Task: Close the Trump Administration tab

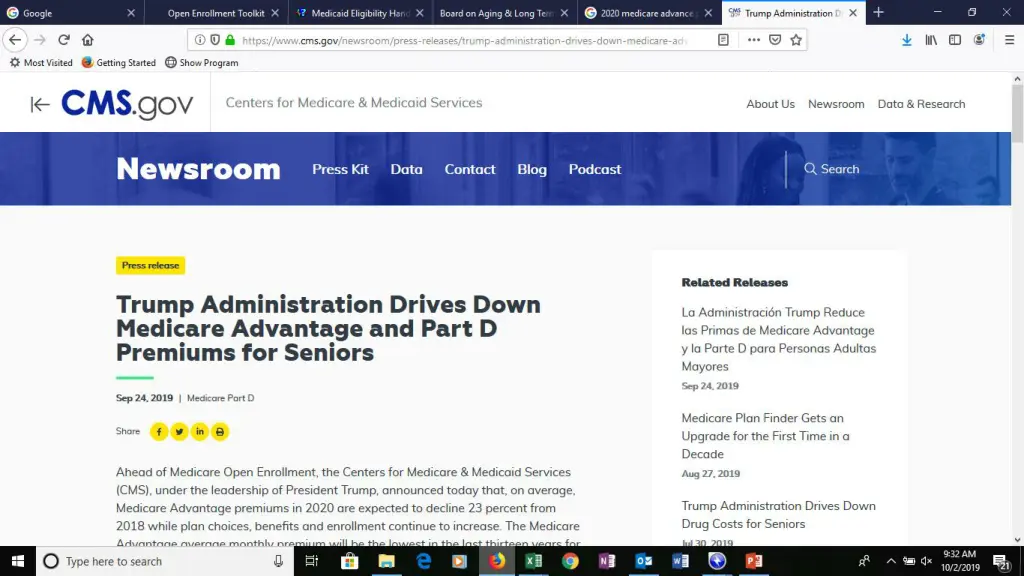Action: tap(853, 12)
